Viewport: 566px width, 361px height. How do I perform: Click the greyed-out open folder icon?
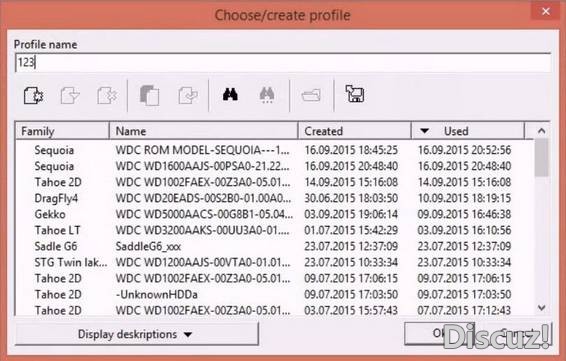click(311, 95)
